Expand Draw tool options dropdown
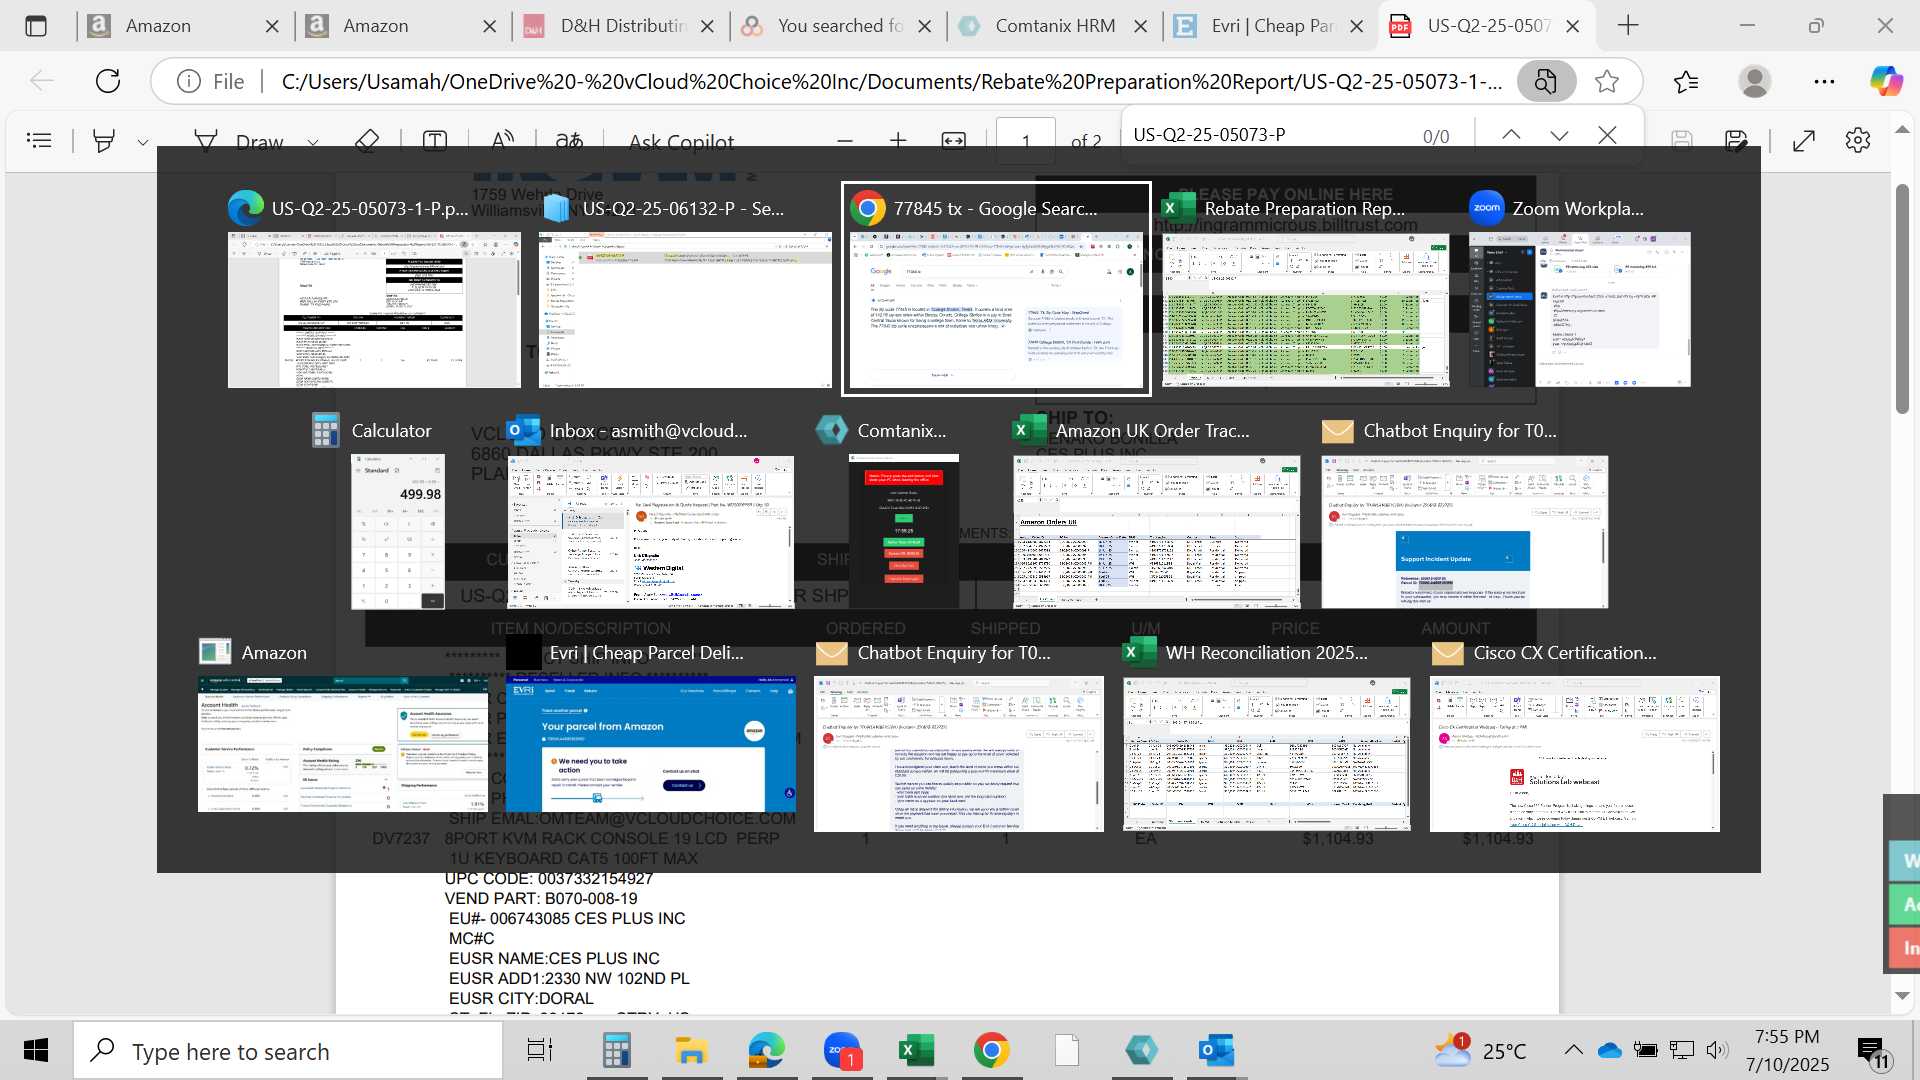 click(313, 142)
